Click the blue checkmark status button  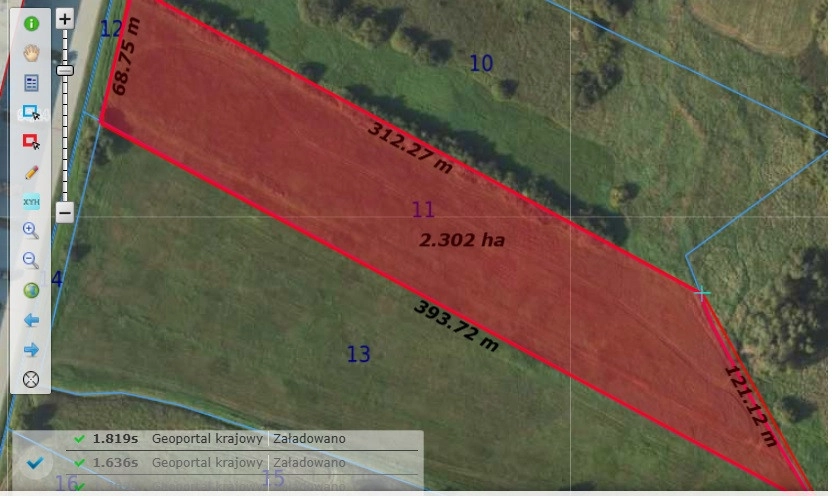coord(35,463)
